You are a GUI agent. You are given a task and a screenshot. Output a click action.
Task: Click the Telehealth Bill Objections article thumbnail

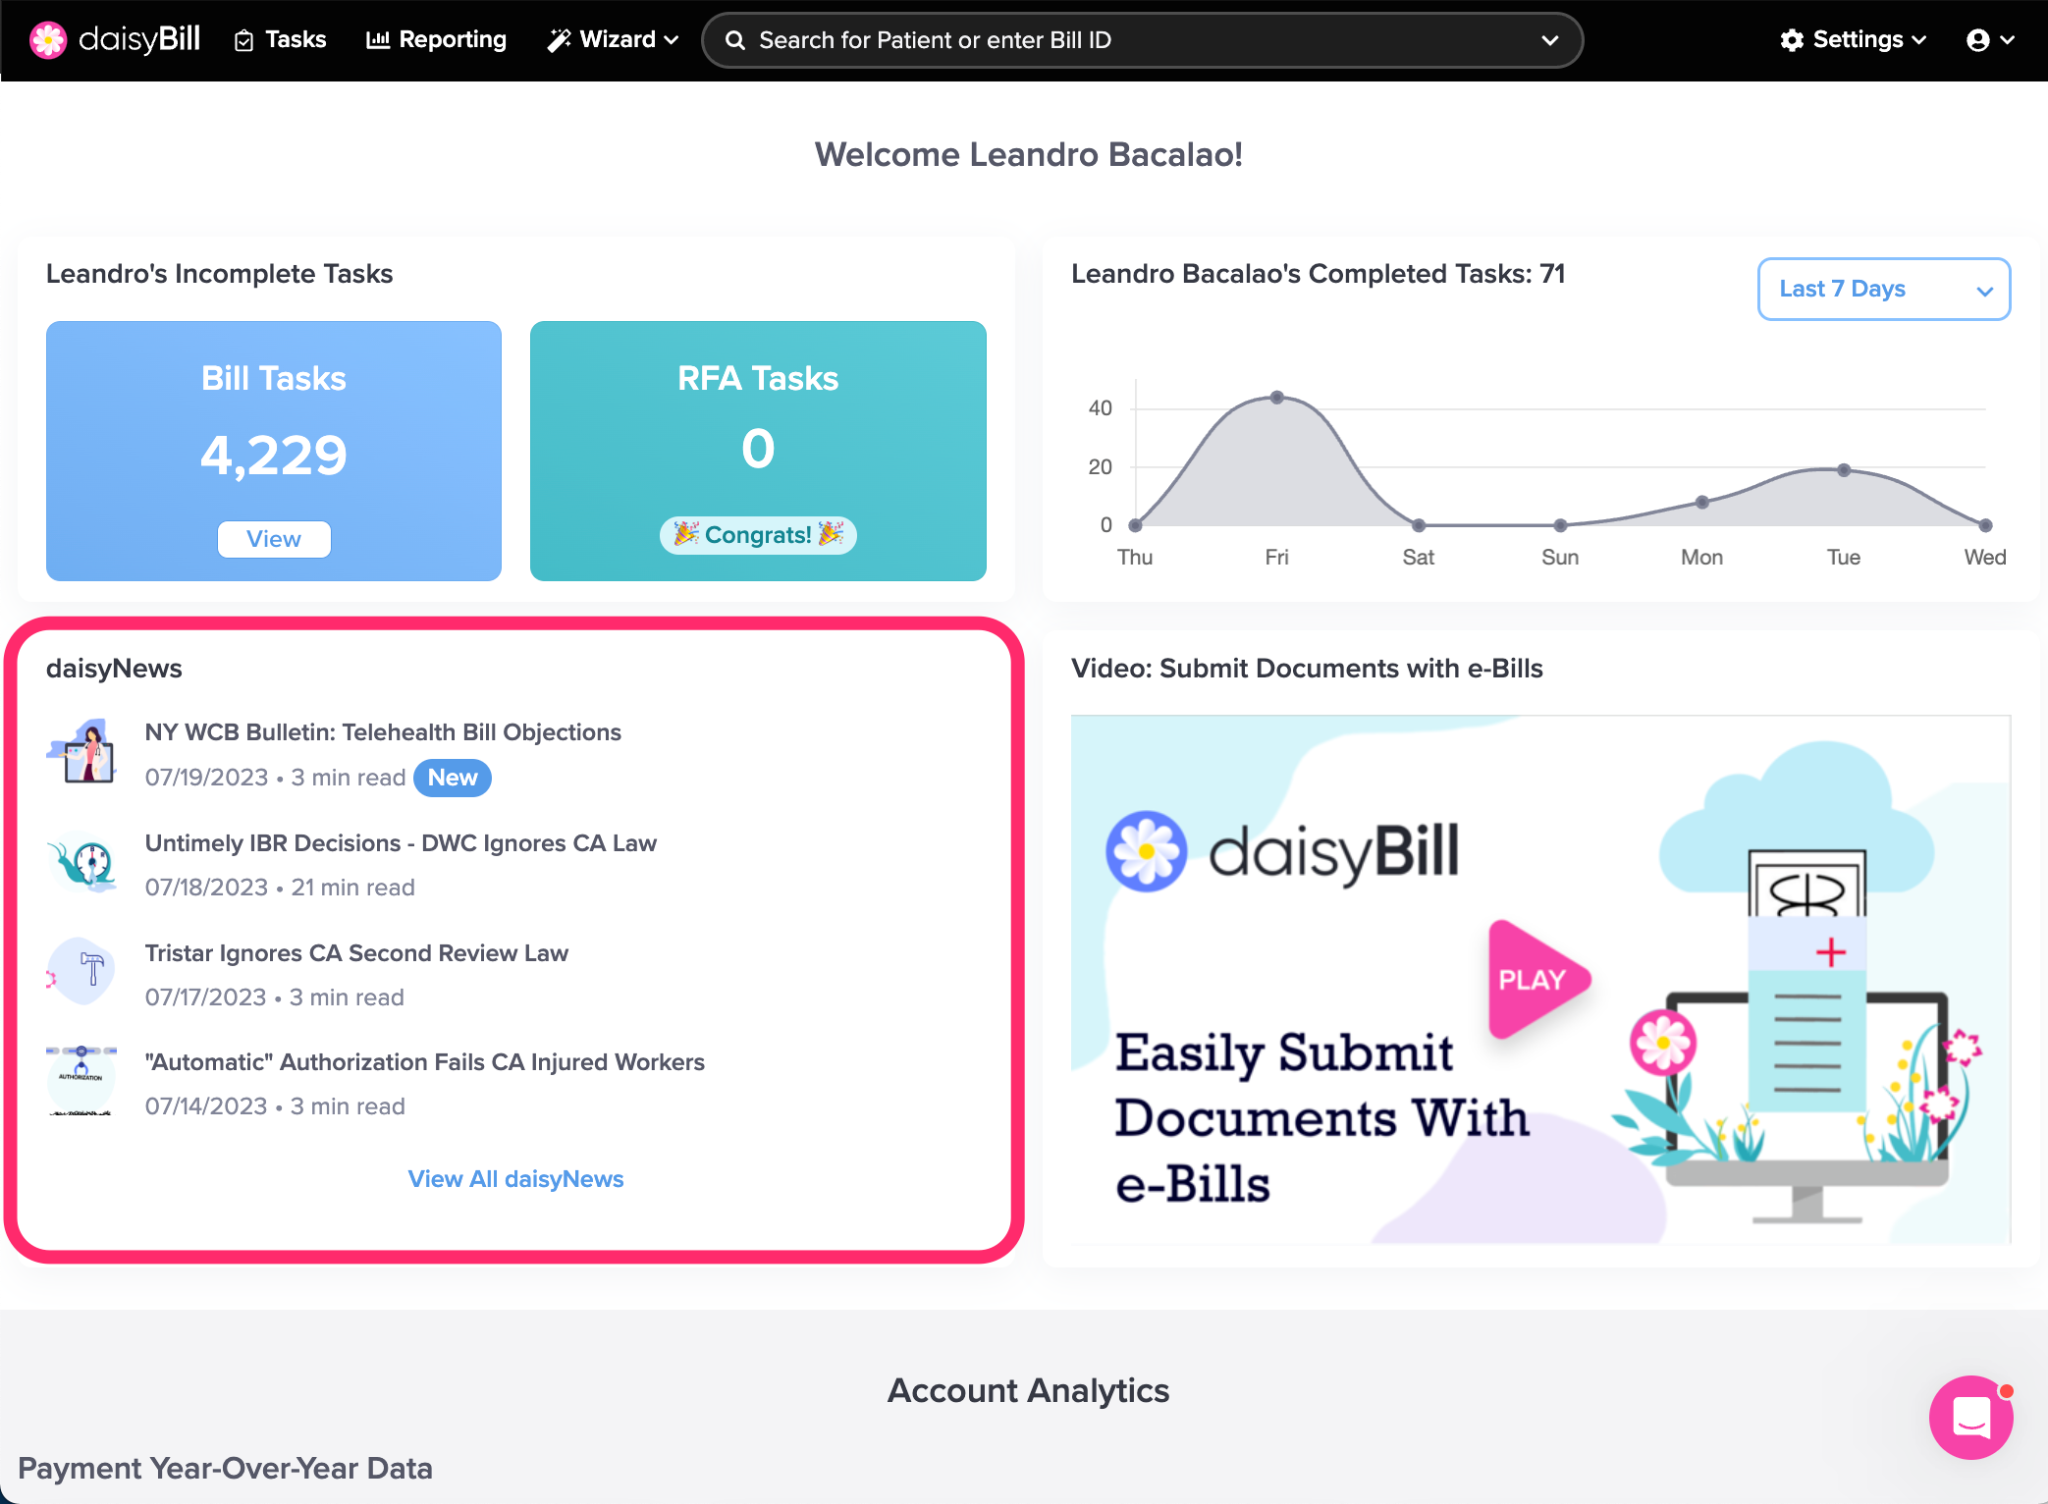84,752
